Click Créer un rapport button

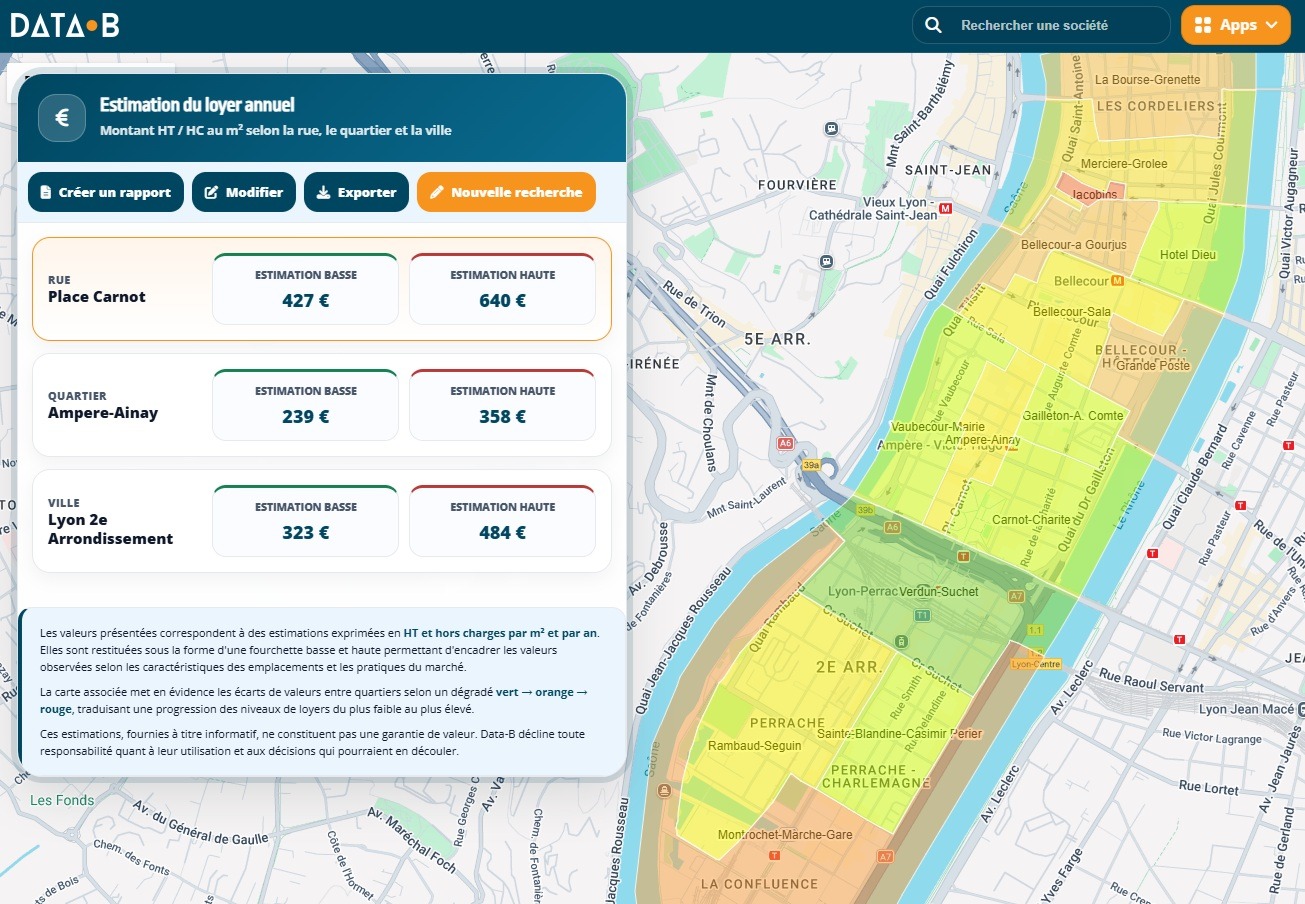click(x=106, y=192)
